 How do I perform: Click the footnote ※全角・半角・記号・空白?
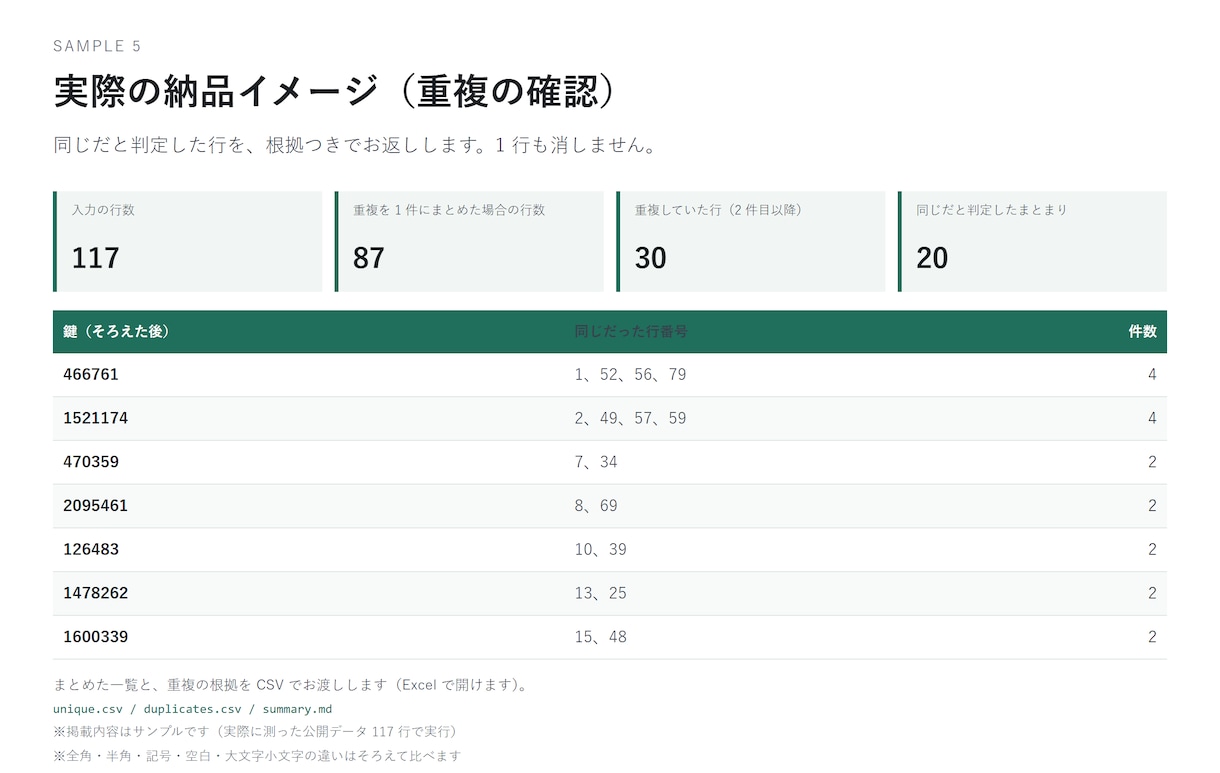pos(257,756)
